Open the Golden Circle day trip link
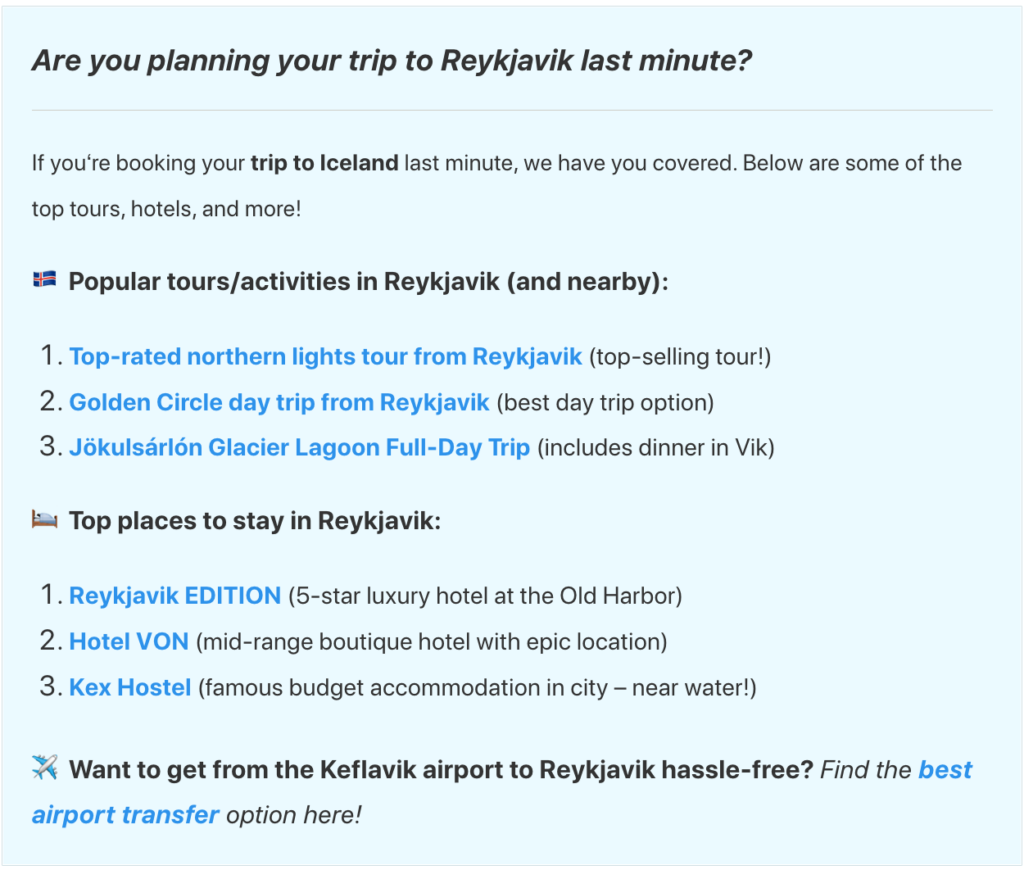 [279, 402]
